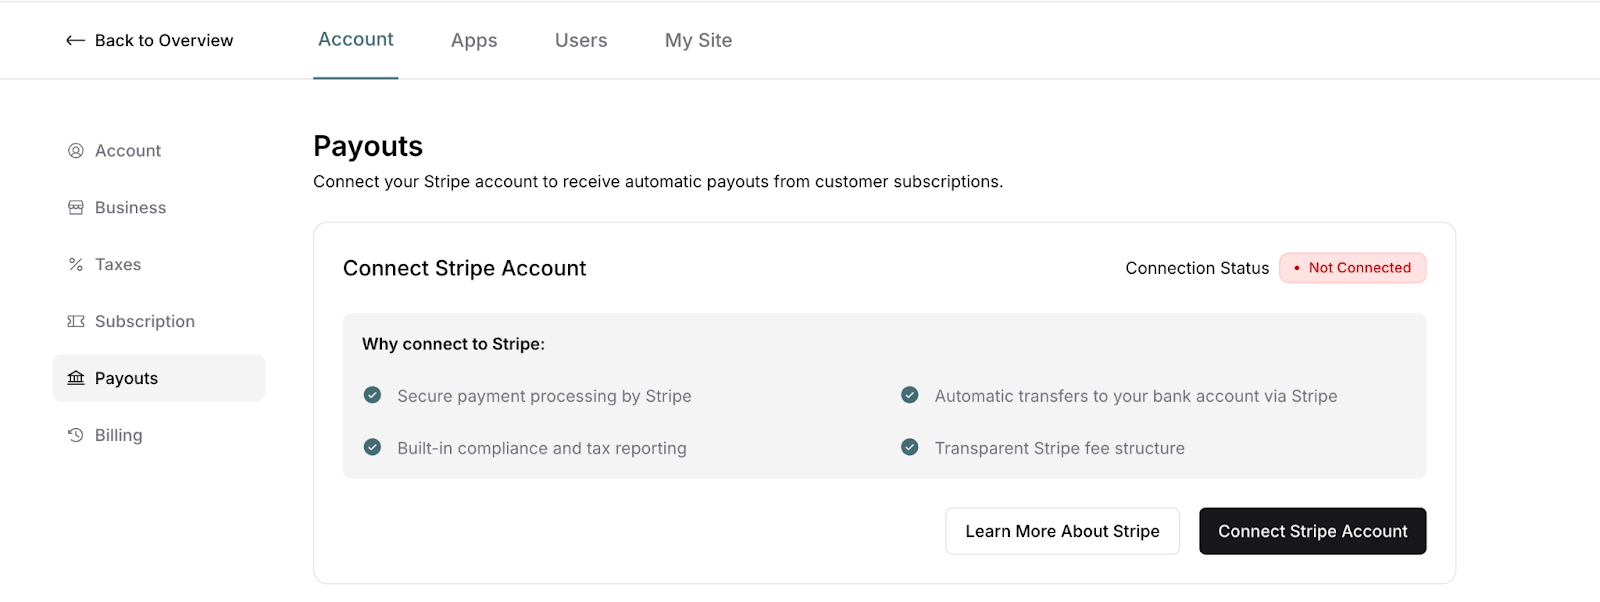Click the checkmark beside Transparent Stripe fee
This screenshot has height=602, width=1600.
910,447
